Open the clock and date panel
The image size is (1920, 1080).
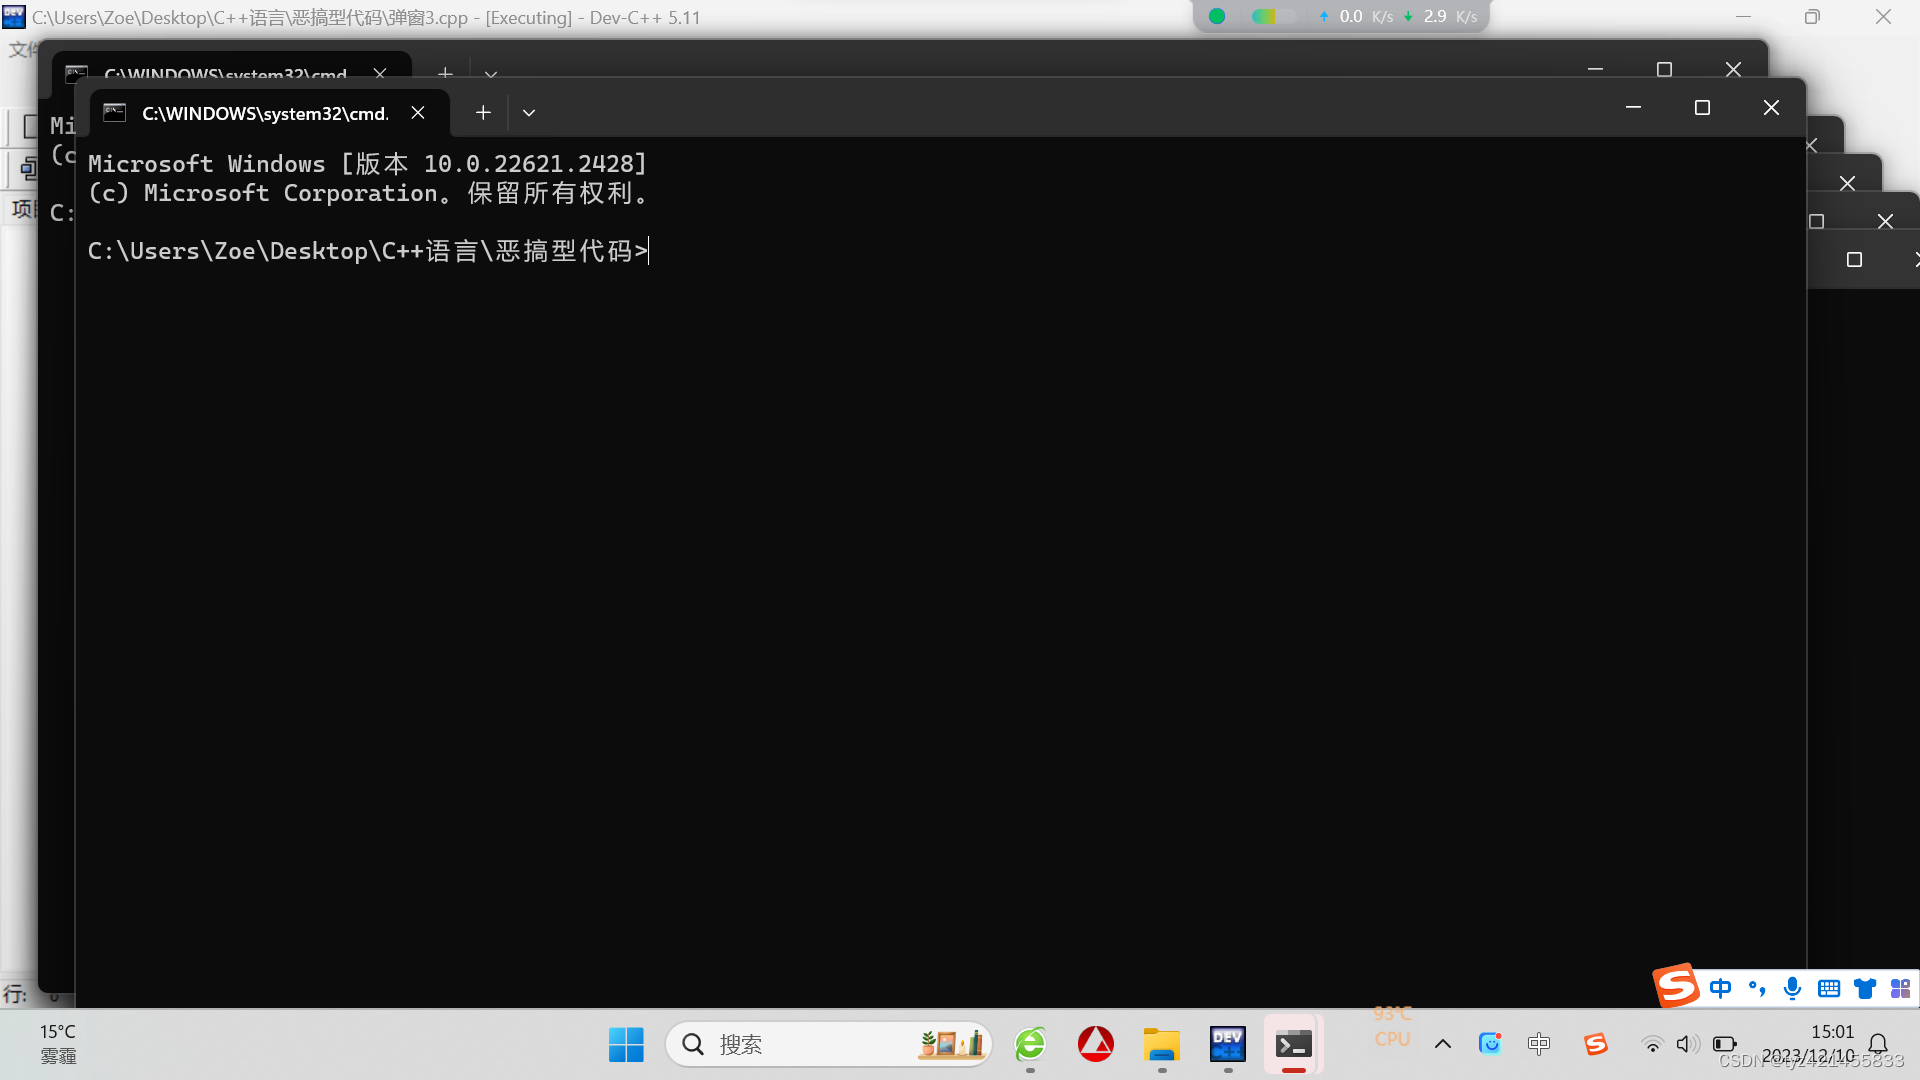[1820, 1043]
